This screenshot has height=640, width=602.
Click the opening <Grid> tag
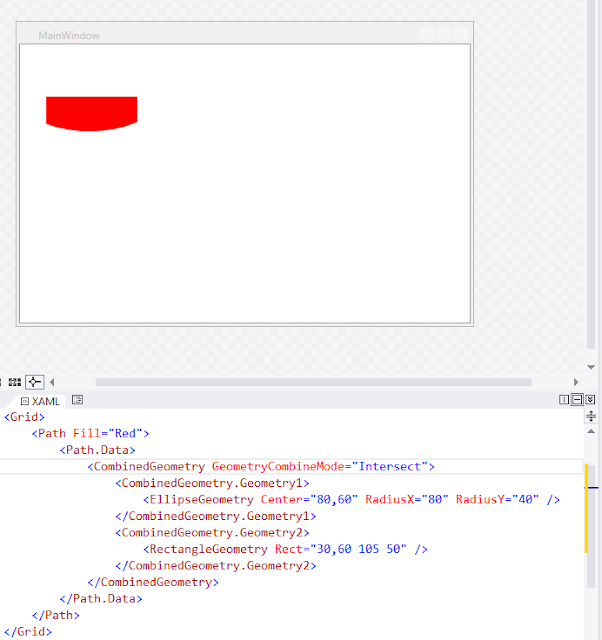(24, 417)
